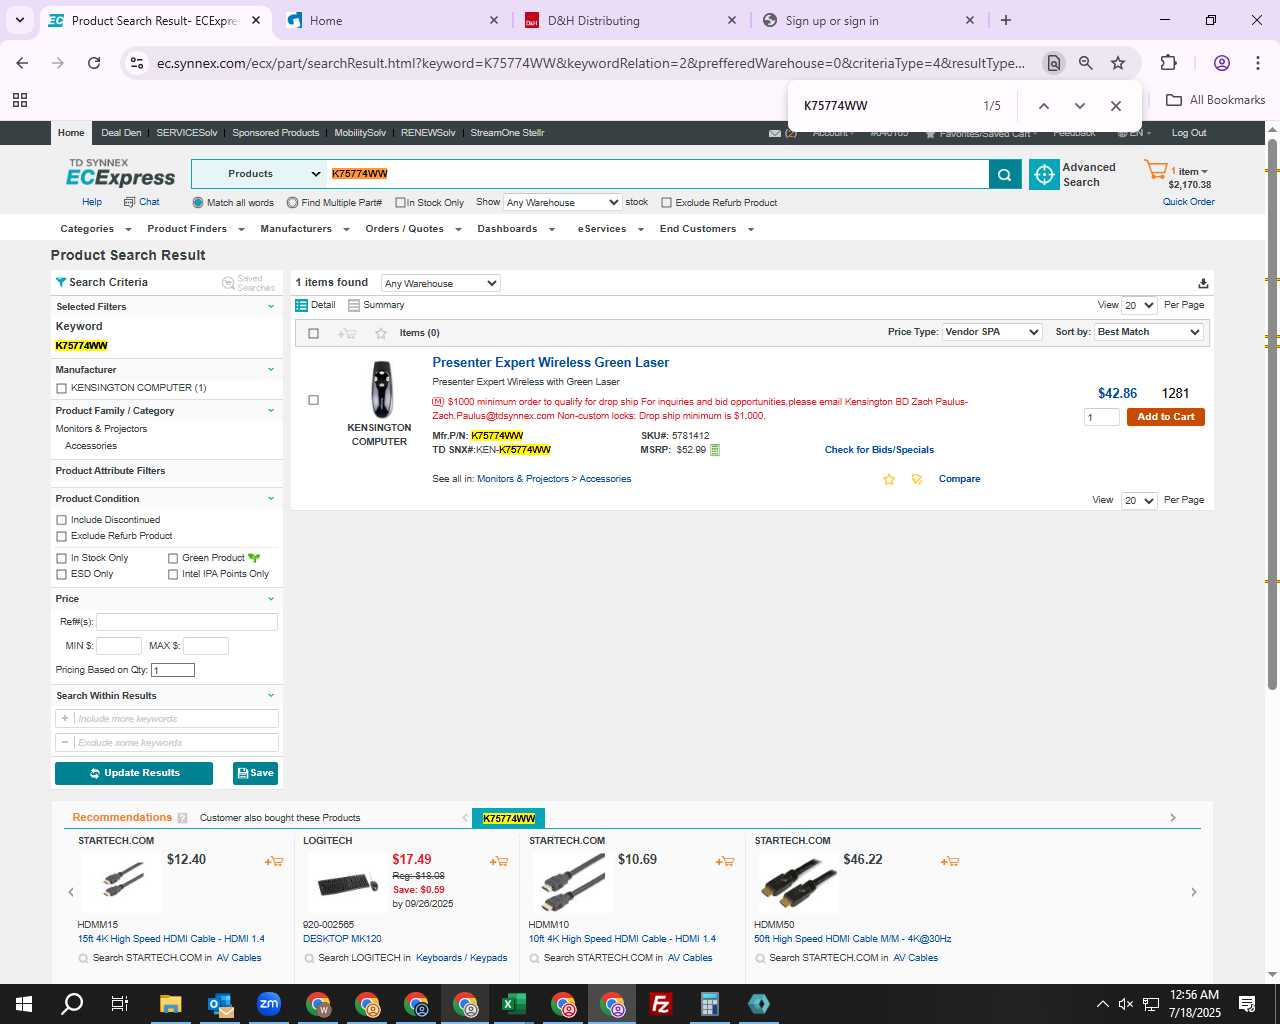Bookmark this page star icon
1280x1024 pixels.
point(1118,63)
